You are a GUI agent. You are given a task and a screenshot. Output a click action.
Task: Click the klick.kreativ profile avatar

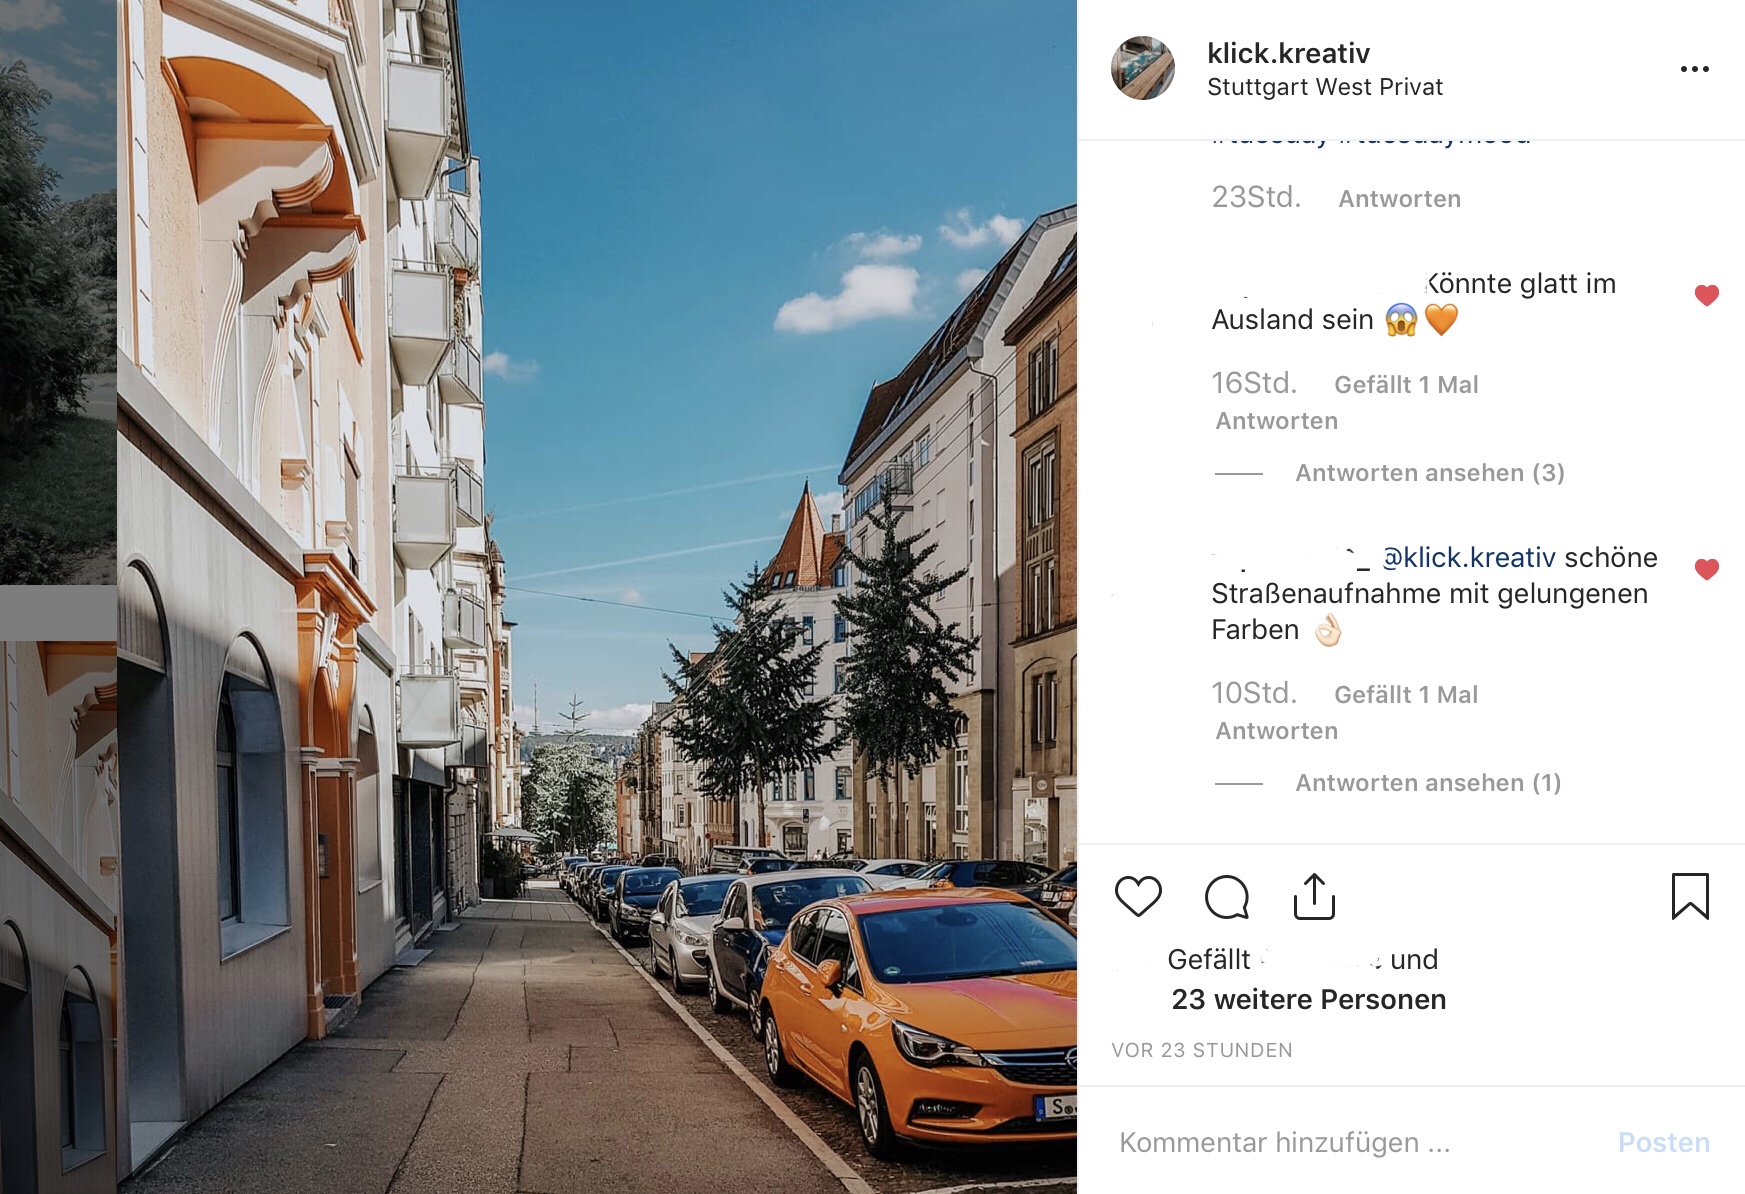(x=1143, y=68)
